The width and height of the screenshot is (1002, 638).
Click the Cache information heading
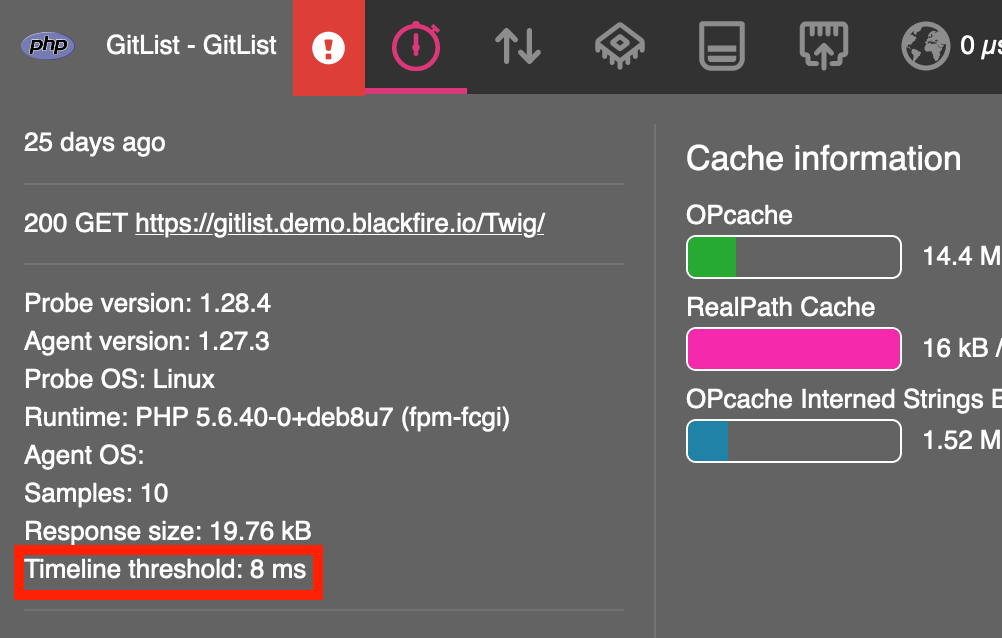pos(824,159)
